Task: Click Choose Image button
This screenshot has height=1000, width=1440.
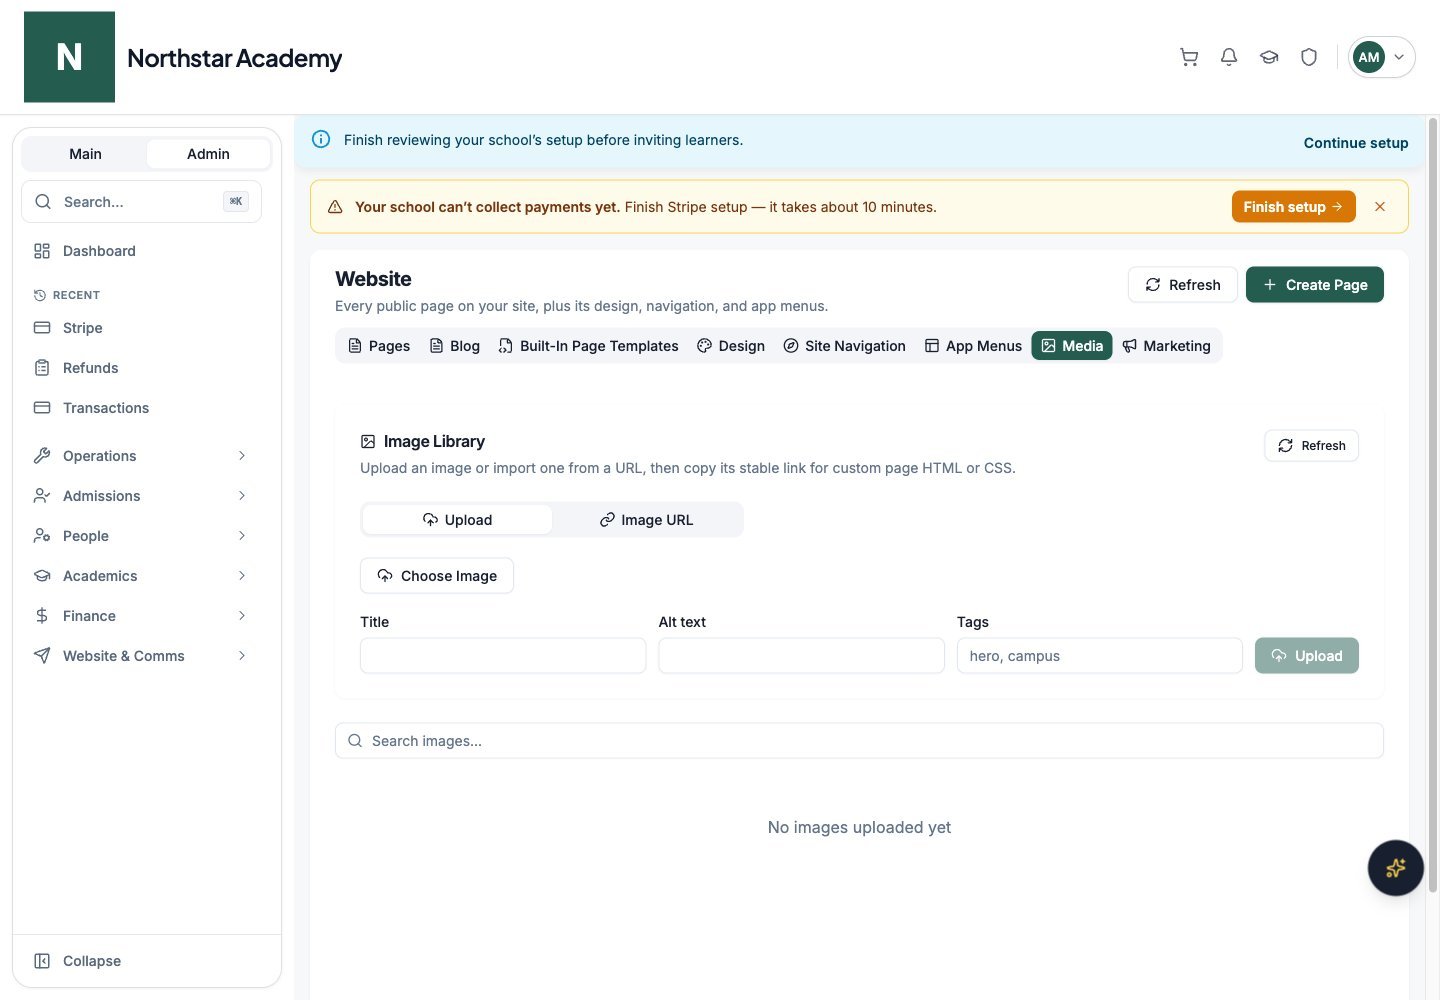Action: tap(437, 576)
